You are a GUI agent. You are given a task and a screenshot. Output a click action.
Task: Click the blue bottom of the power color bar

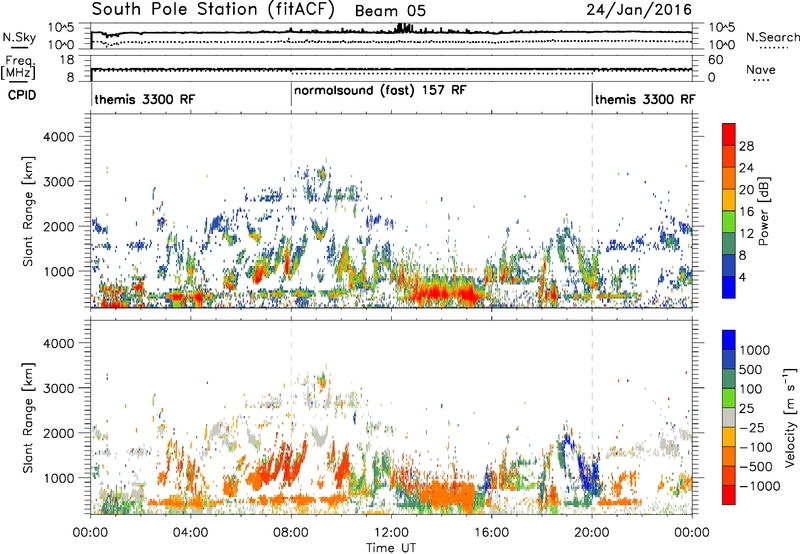(x=729, y=287)
